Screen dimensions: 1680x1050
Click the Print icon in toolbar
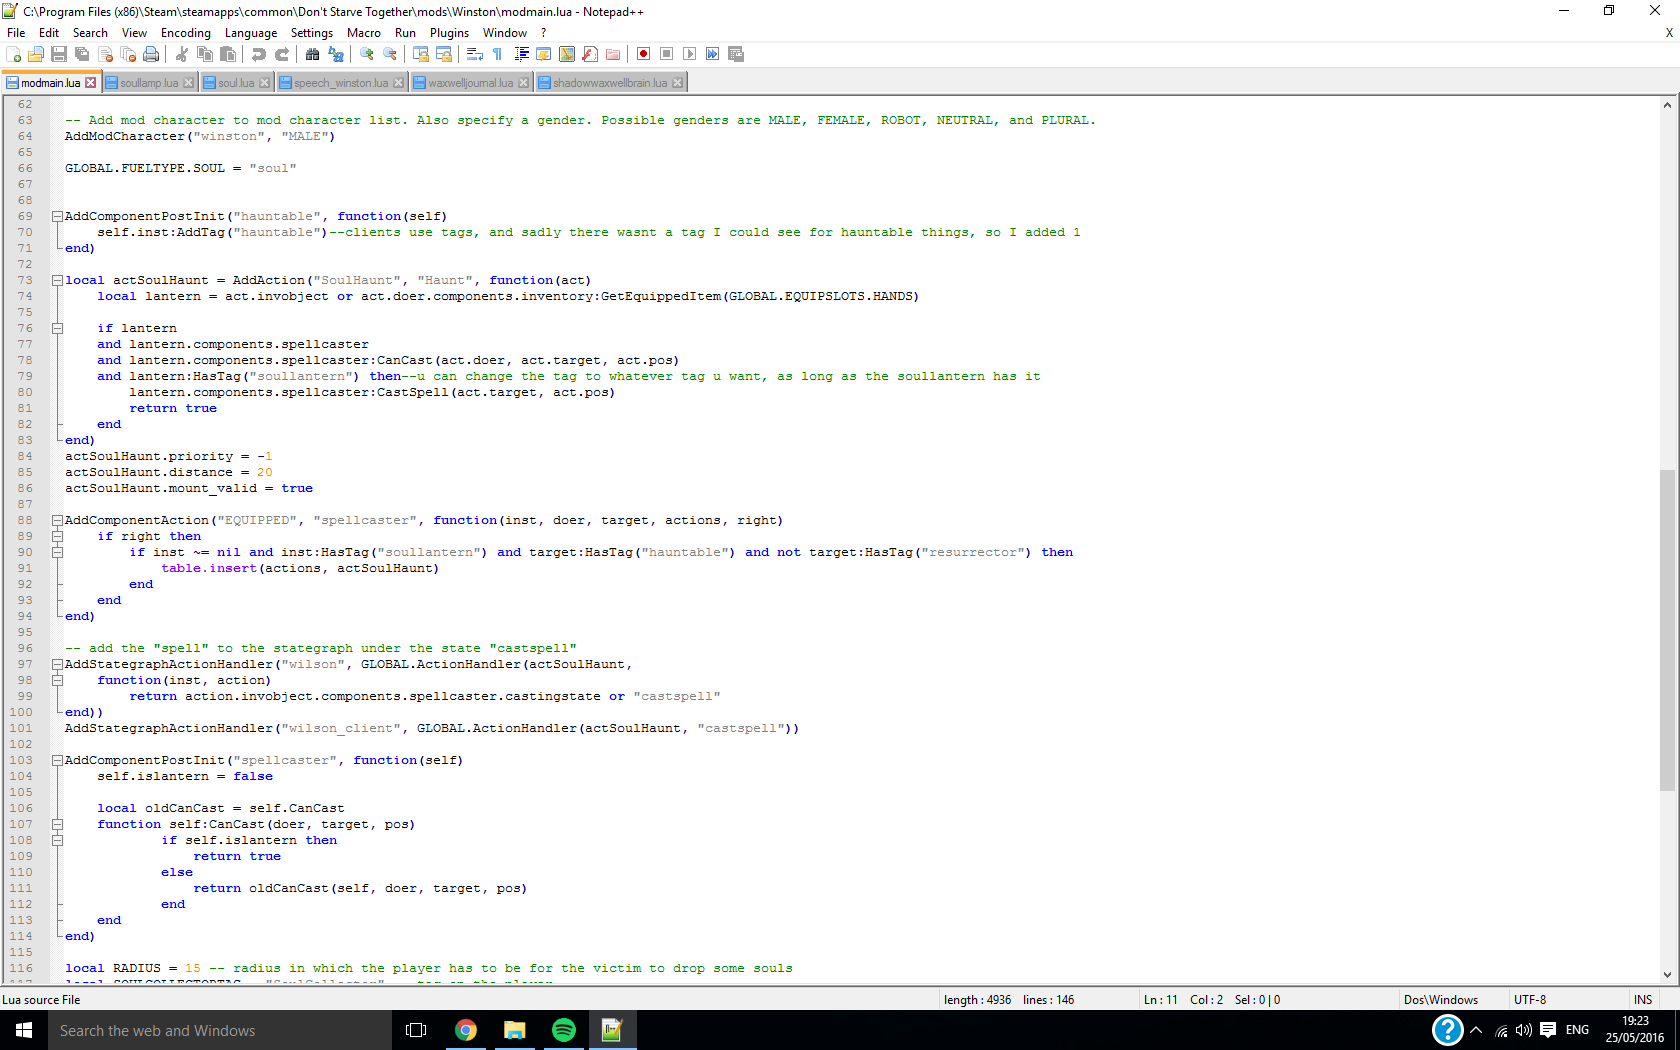[151, 54]
